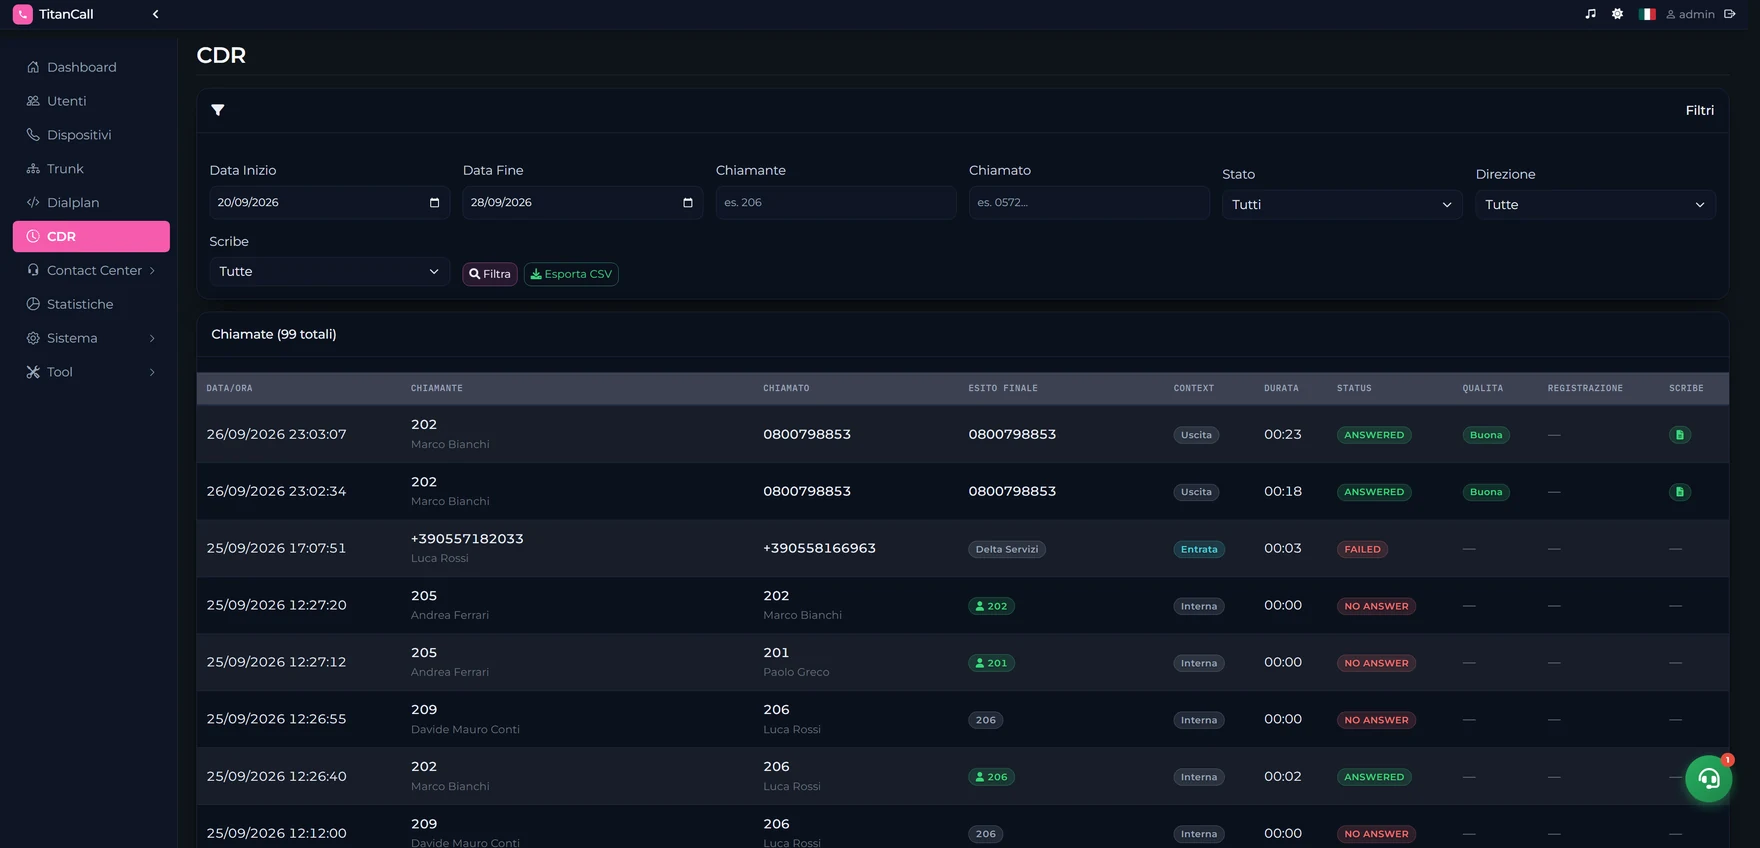
Task: Open the Scribe filter dropdown
Action: [x=329, y=272]
